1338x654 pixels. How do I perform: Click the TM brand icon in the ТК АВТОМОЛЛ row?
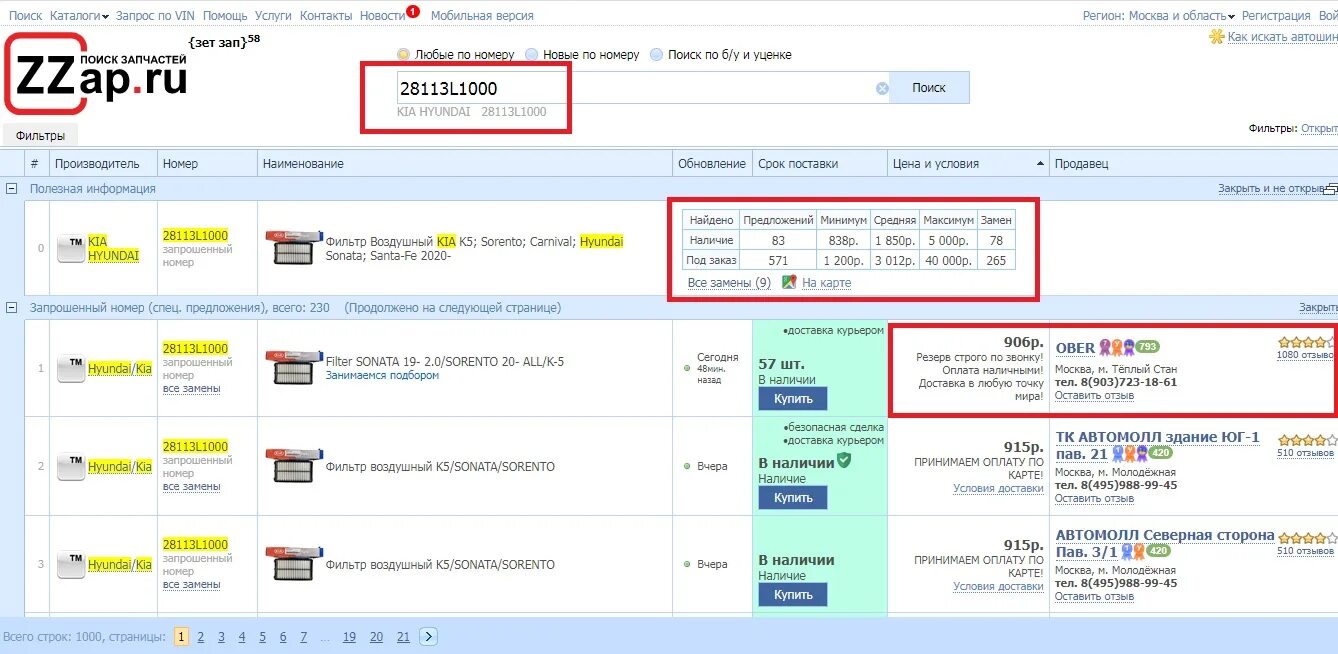(x=70, y=466)
